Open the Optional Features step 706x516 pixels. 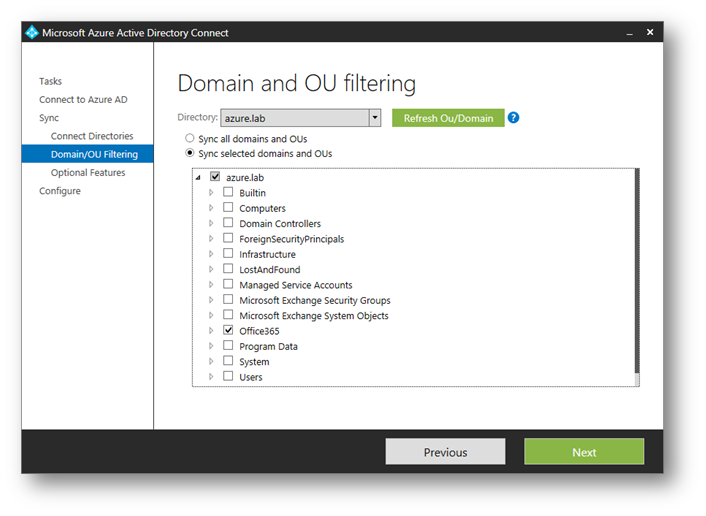(x=88, y=172)
